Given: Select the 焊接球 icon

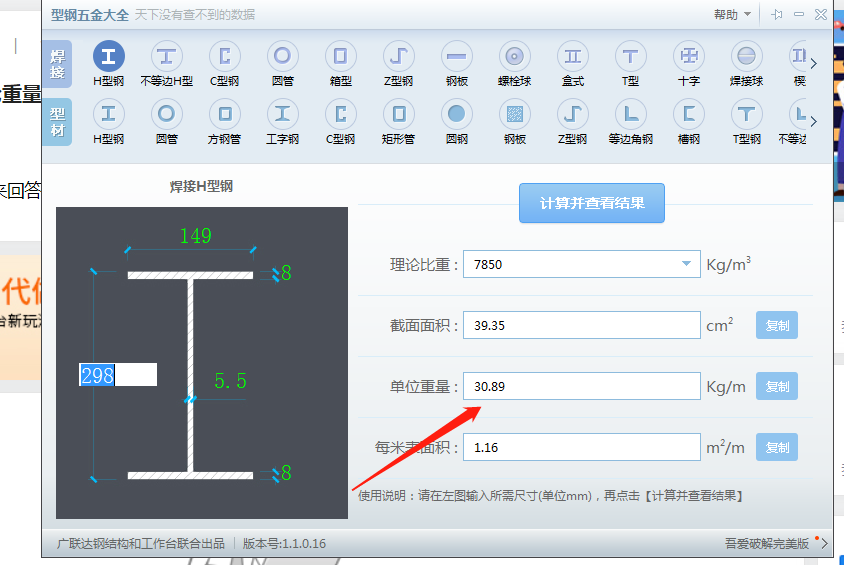Looking at the screenshot, I should pyautogui.click(x=747, y=56).
